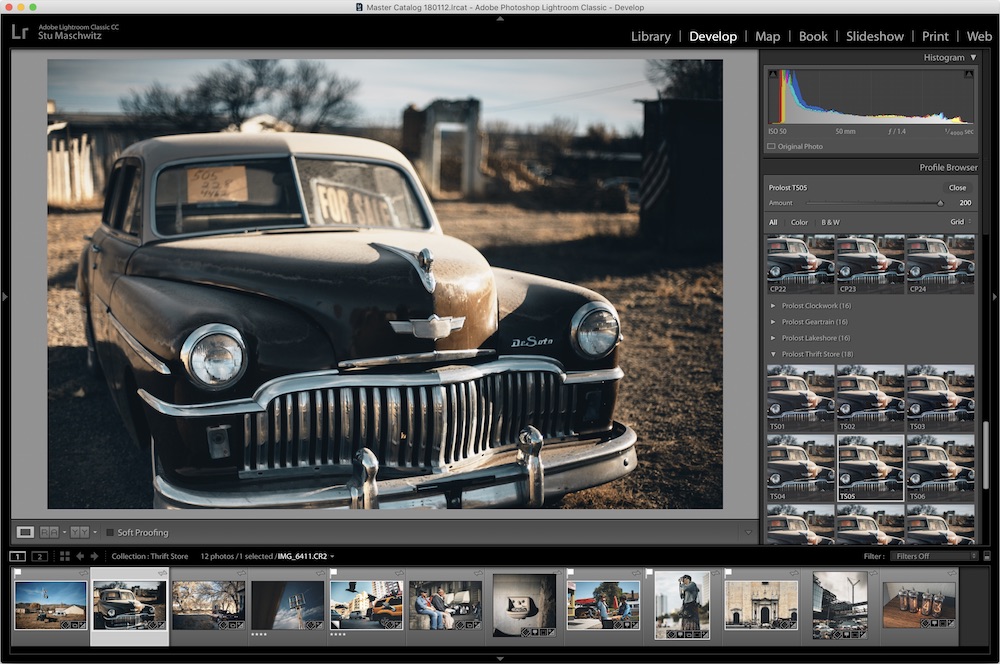
Task: Switch to the Web module
Action: [979, 36]
